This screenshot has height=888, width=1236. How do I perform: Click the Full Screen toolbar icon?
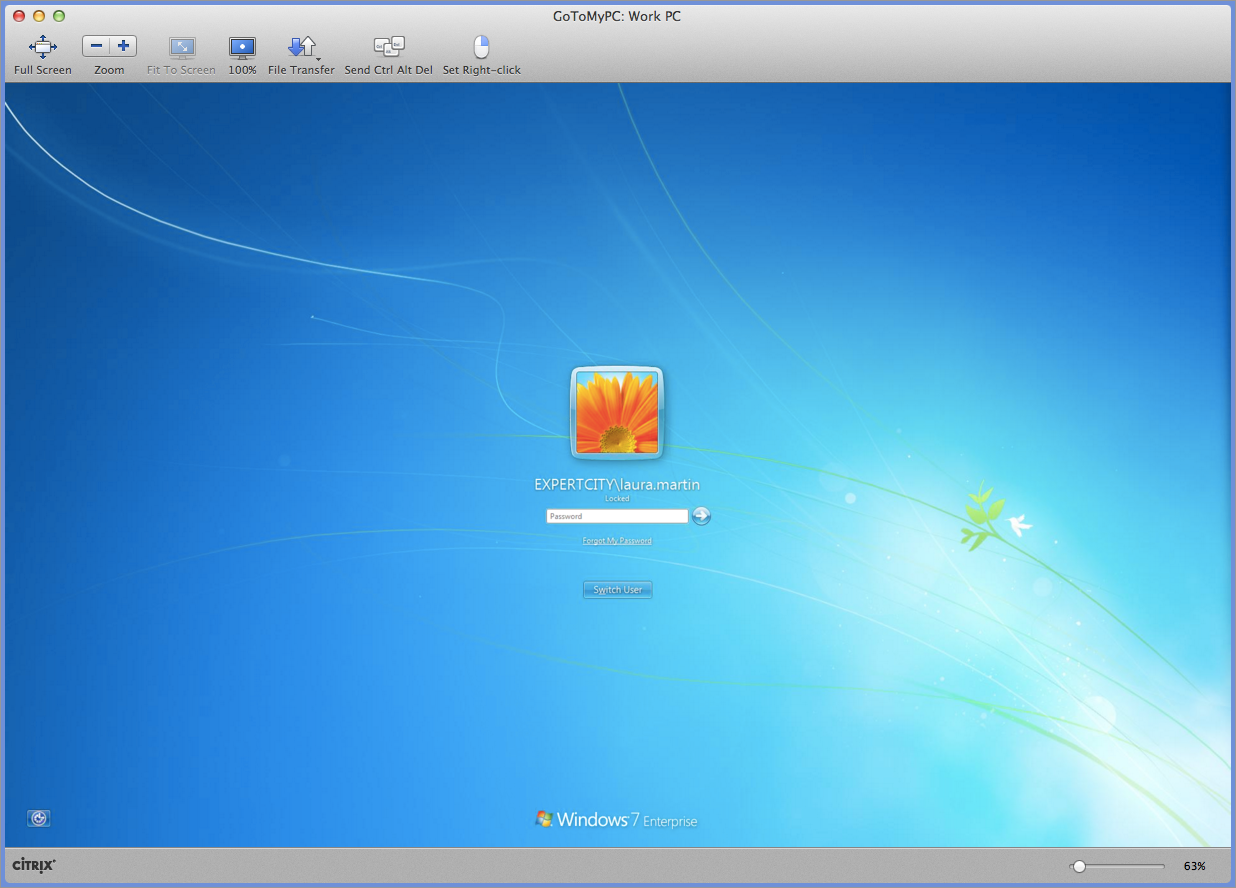[x=43, y=47]
